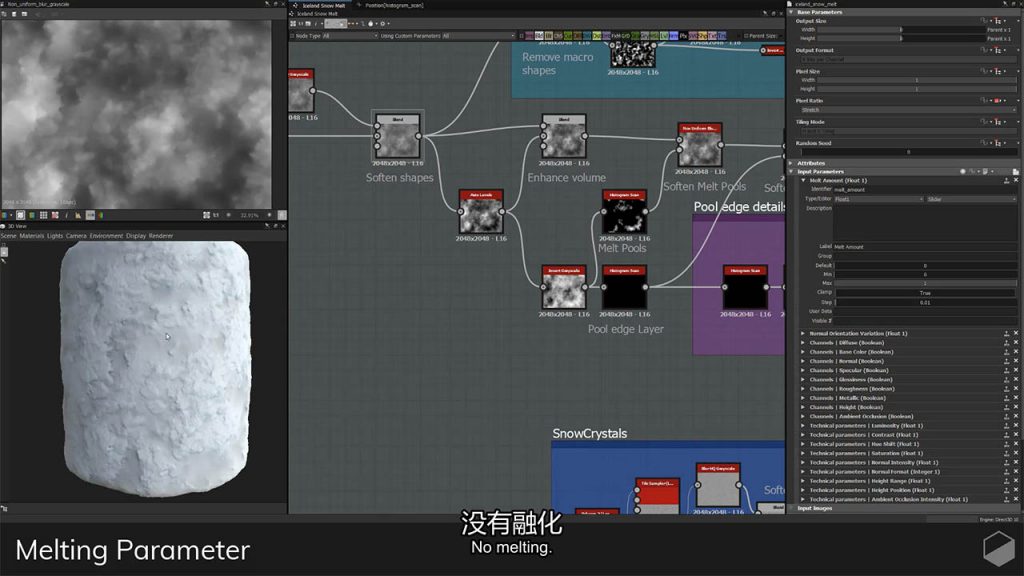Select the Blend node above Soften shapes

(398, 137)
